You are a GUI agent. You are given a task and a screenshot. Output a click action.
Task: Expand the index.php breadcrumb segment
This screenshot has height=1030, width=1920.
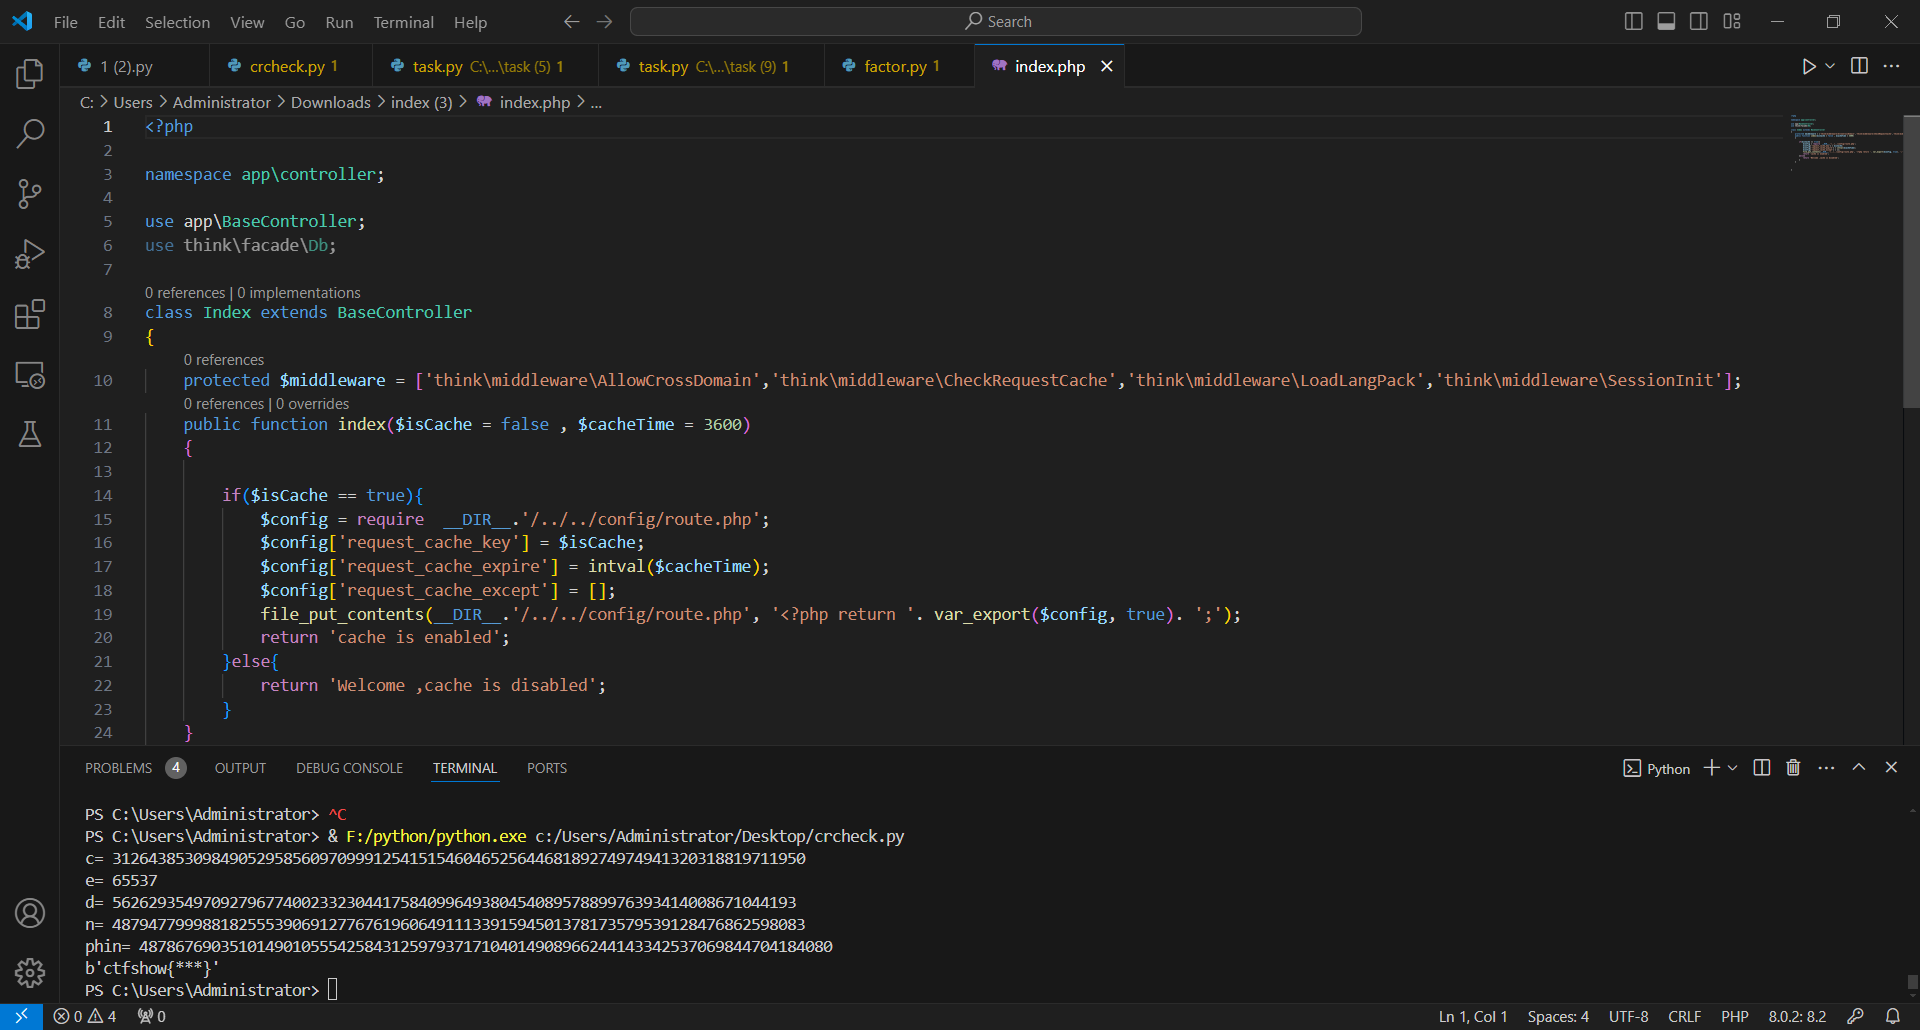point(523,103)
